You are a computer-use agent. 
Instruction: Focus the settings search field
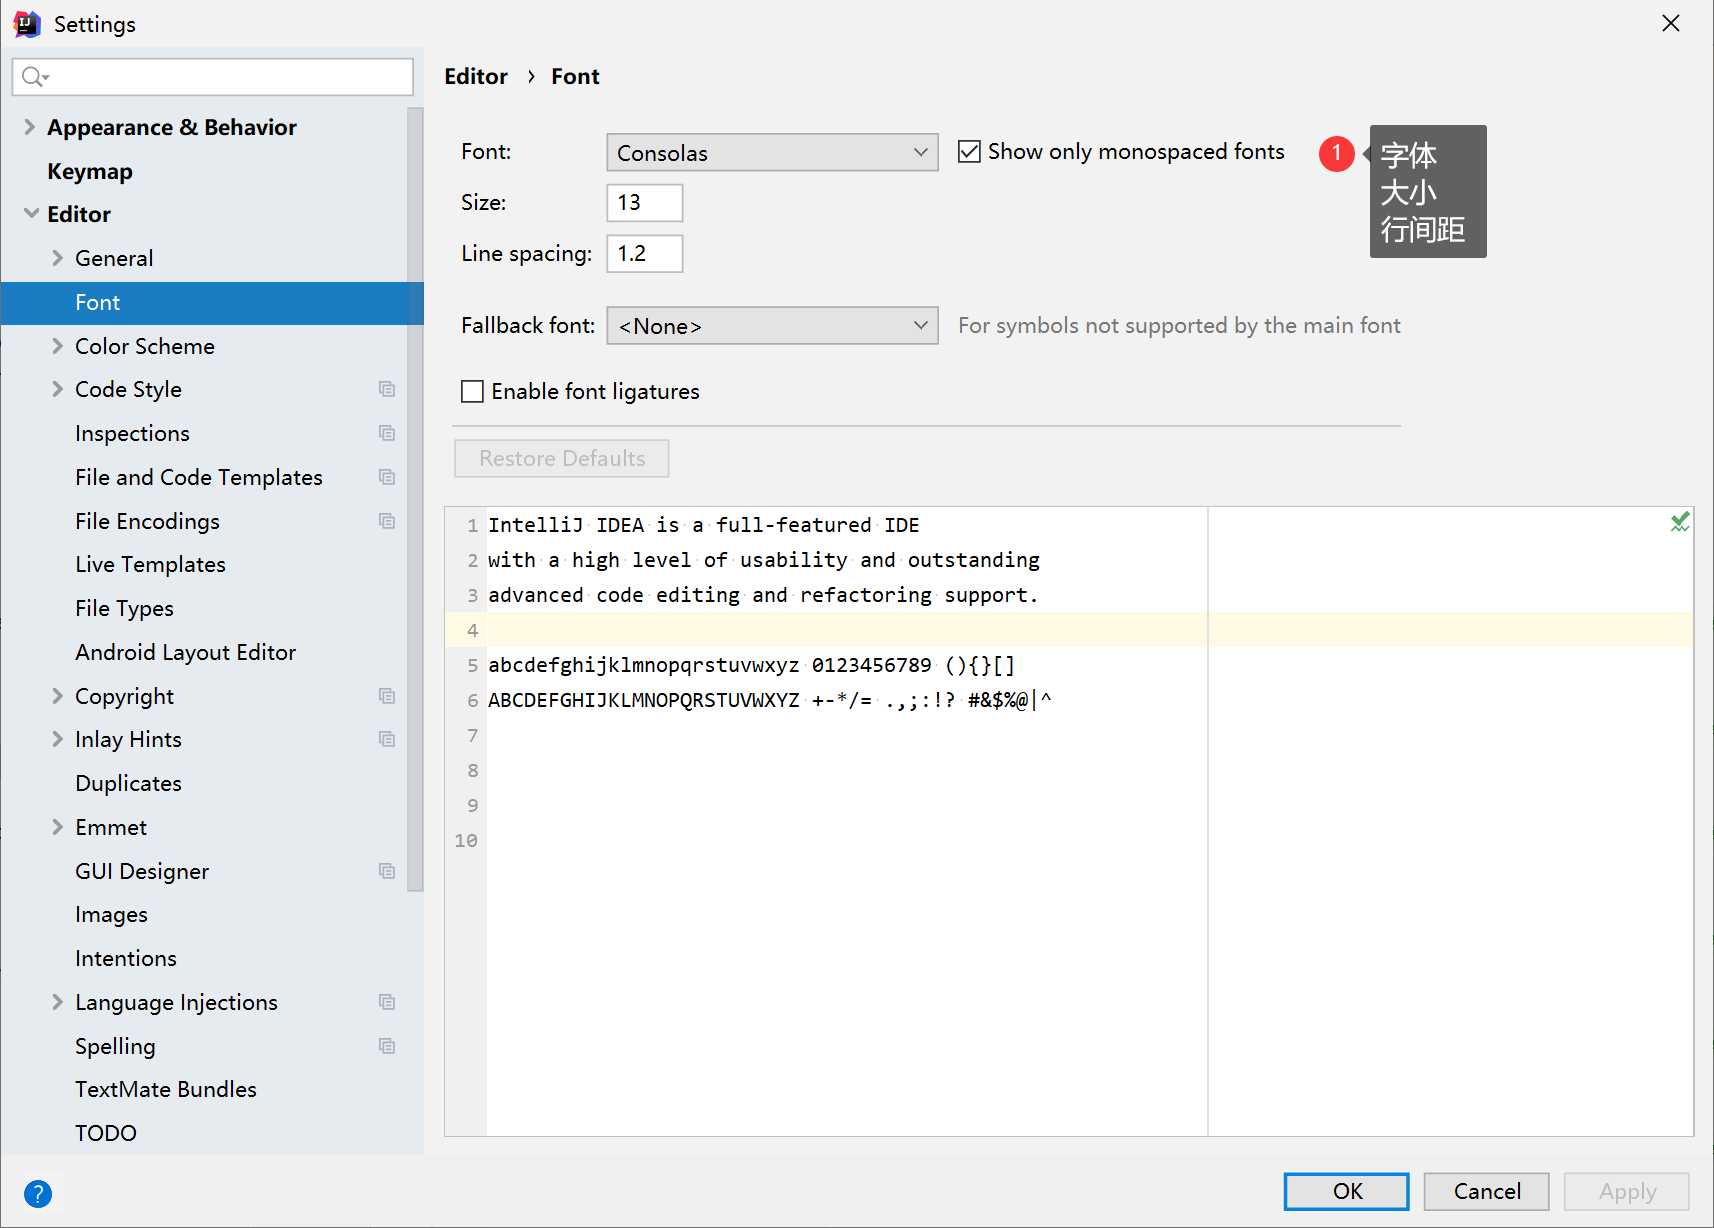[213, 76]
